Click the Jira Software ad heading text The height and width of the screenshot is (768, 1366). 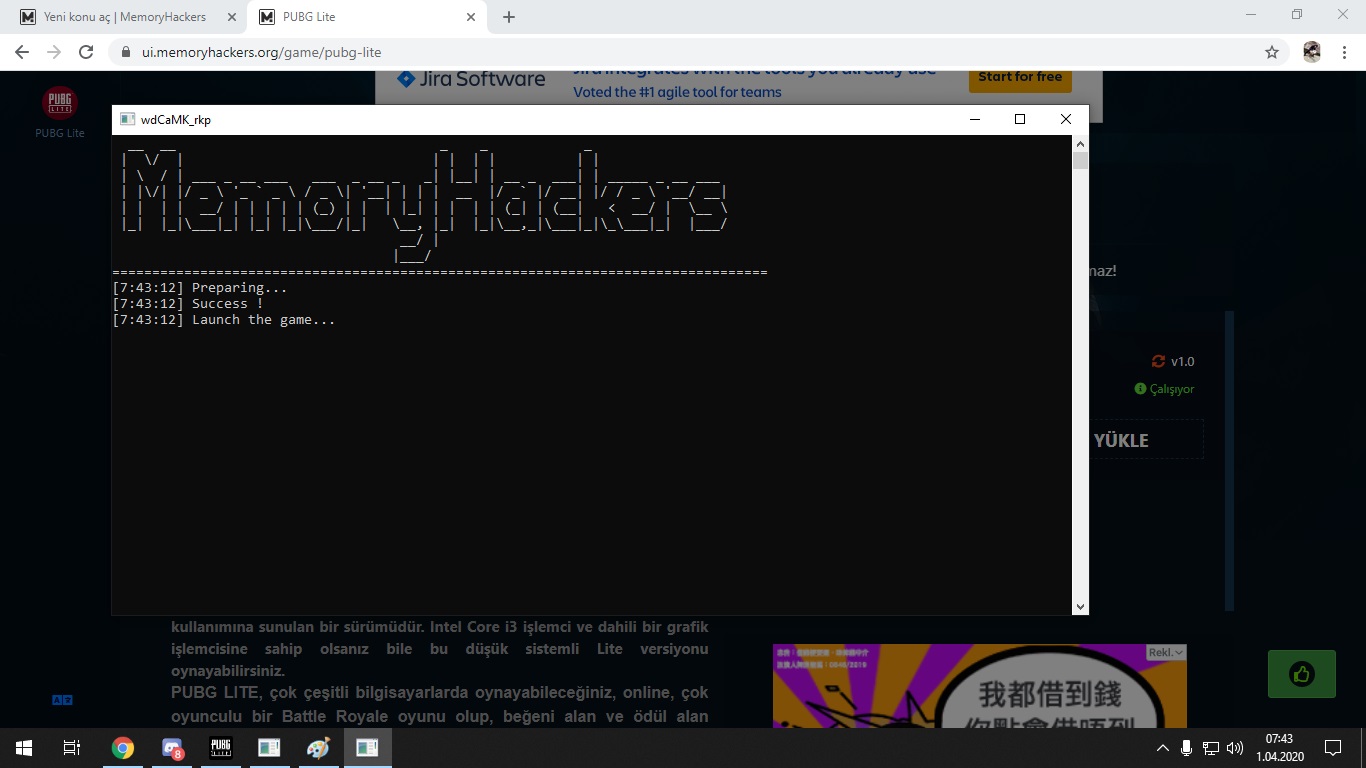(x=484, y=79)
